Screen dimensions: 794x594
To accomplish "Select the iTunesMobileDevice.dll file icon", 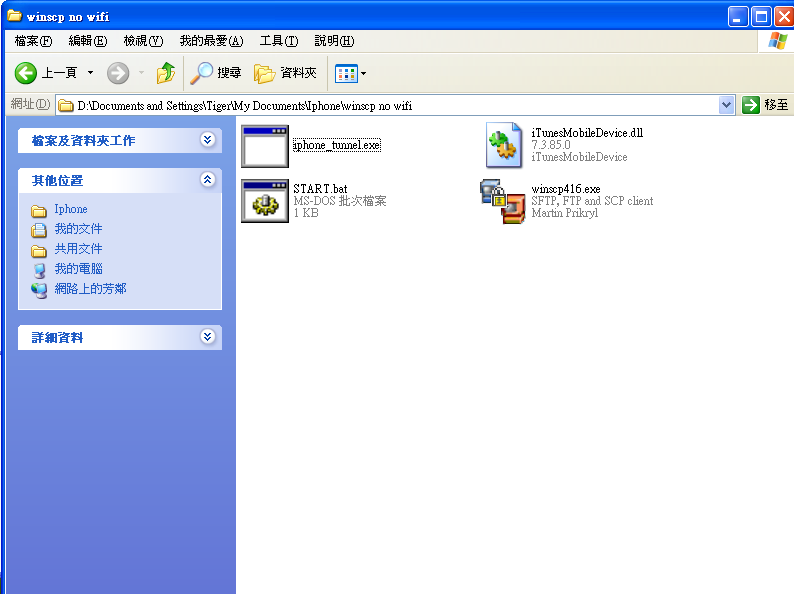I will click(504, 146).
